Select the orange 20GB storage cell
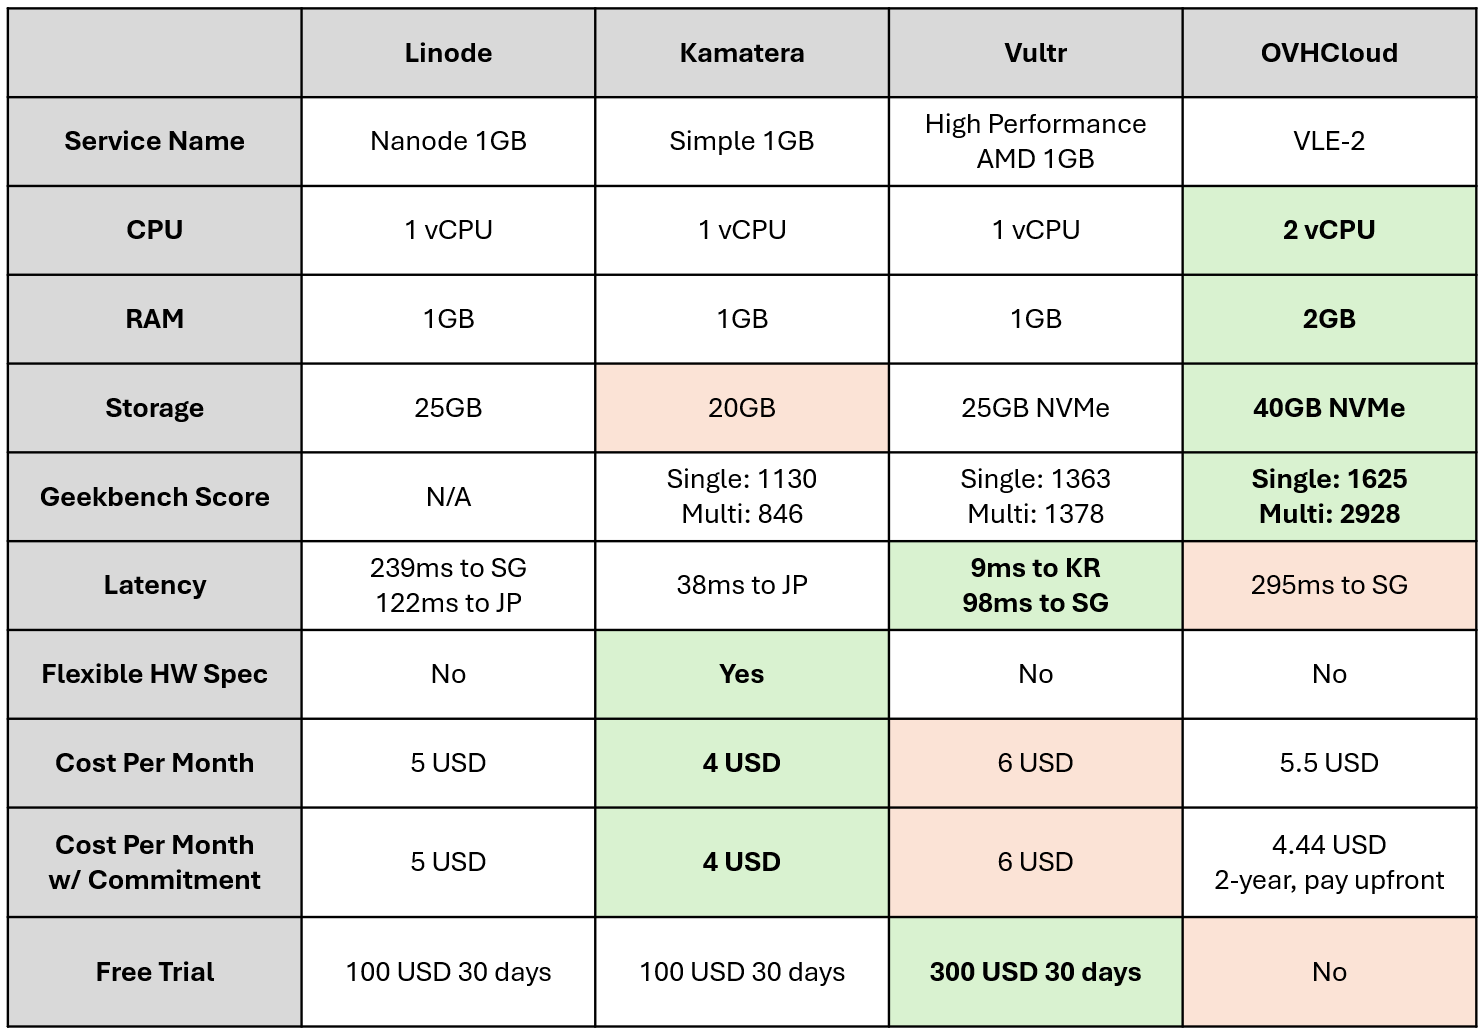 (742, 408)
